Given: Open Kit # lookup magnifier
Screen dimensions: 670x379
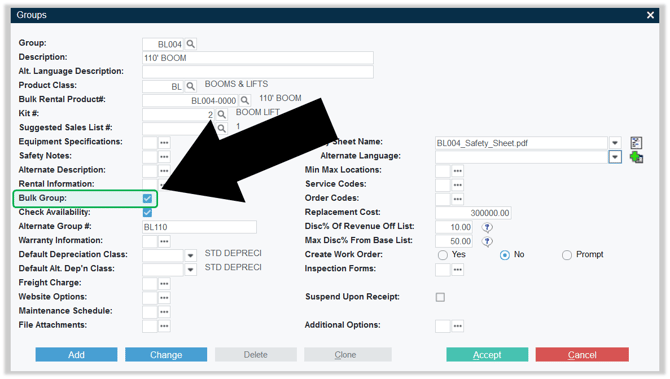Looking at the screenshot, I should 221,115.
